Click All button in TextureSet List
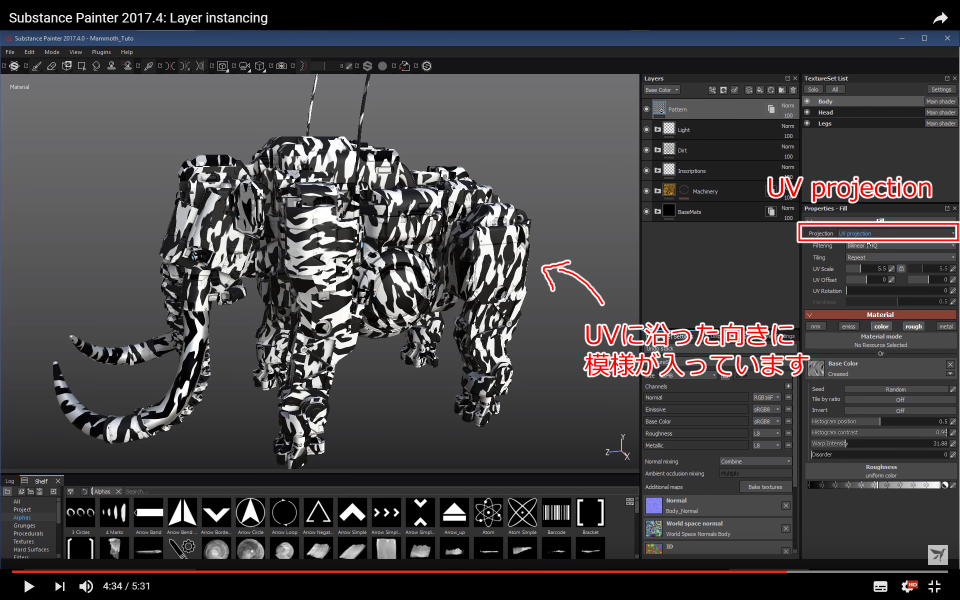The height and width of the screenshot is (600, 960). [x=834, y=89]
